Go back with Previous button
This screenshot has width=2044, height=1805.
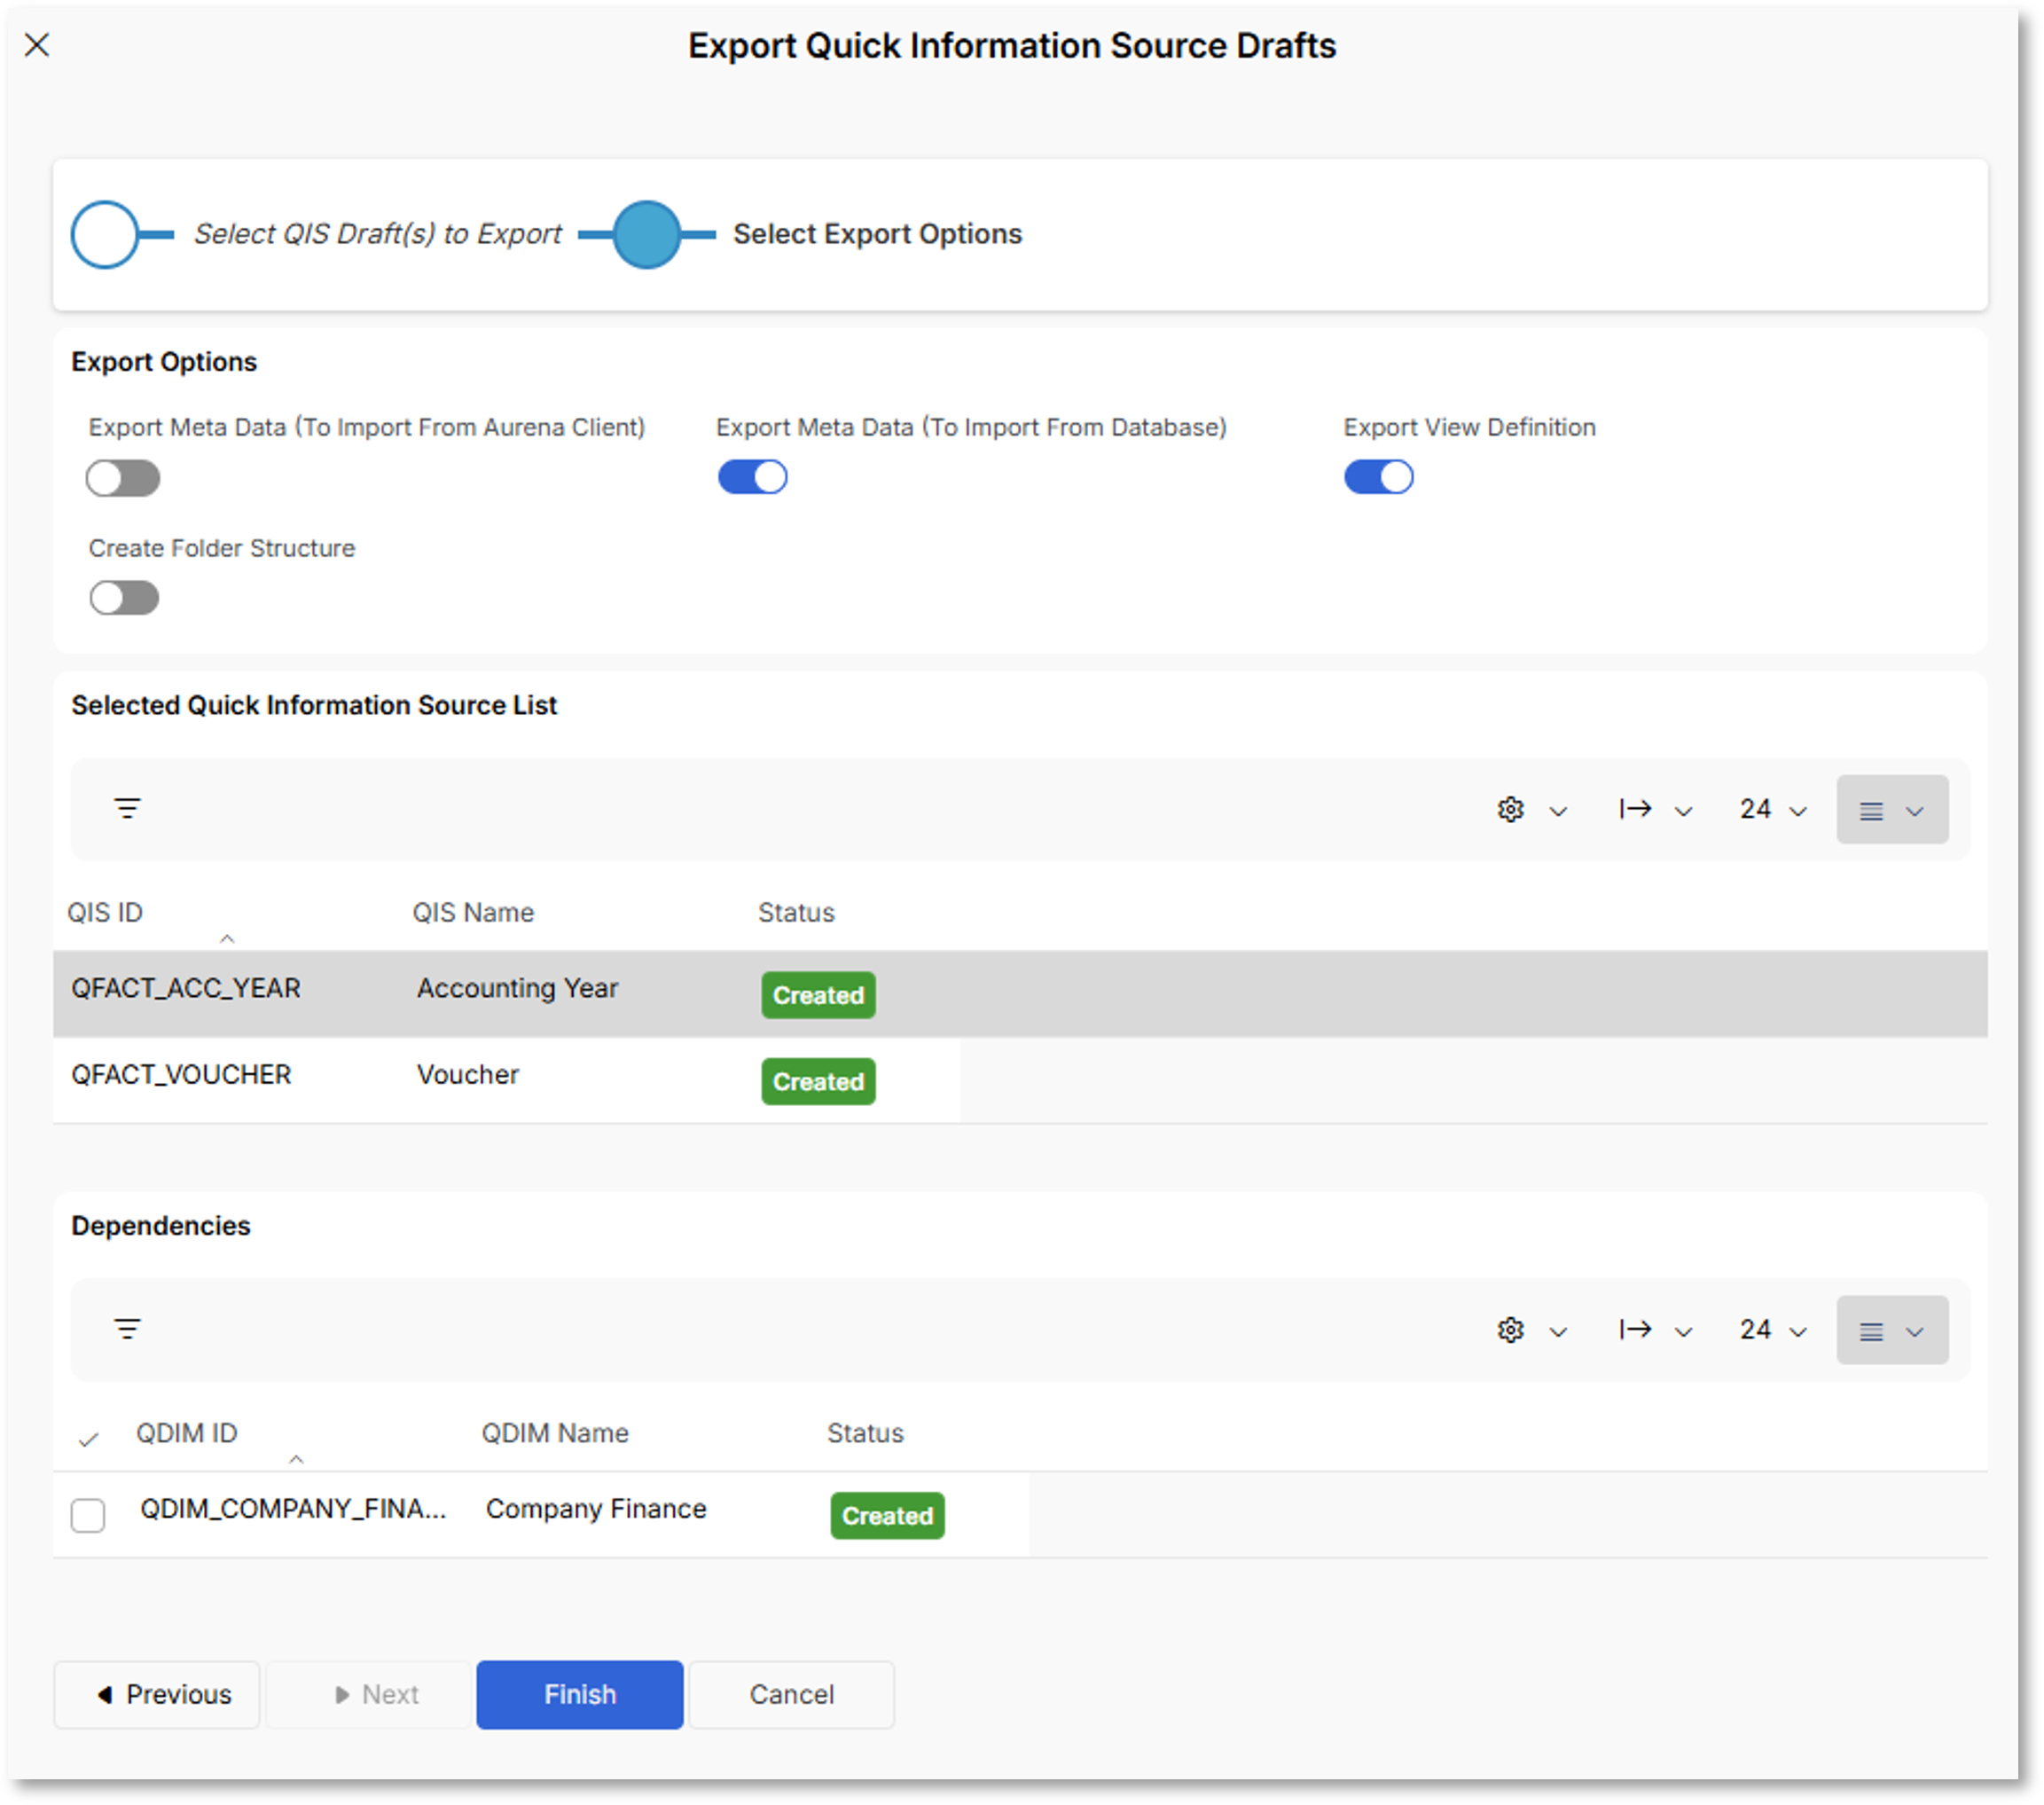157,1694
